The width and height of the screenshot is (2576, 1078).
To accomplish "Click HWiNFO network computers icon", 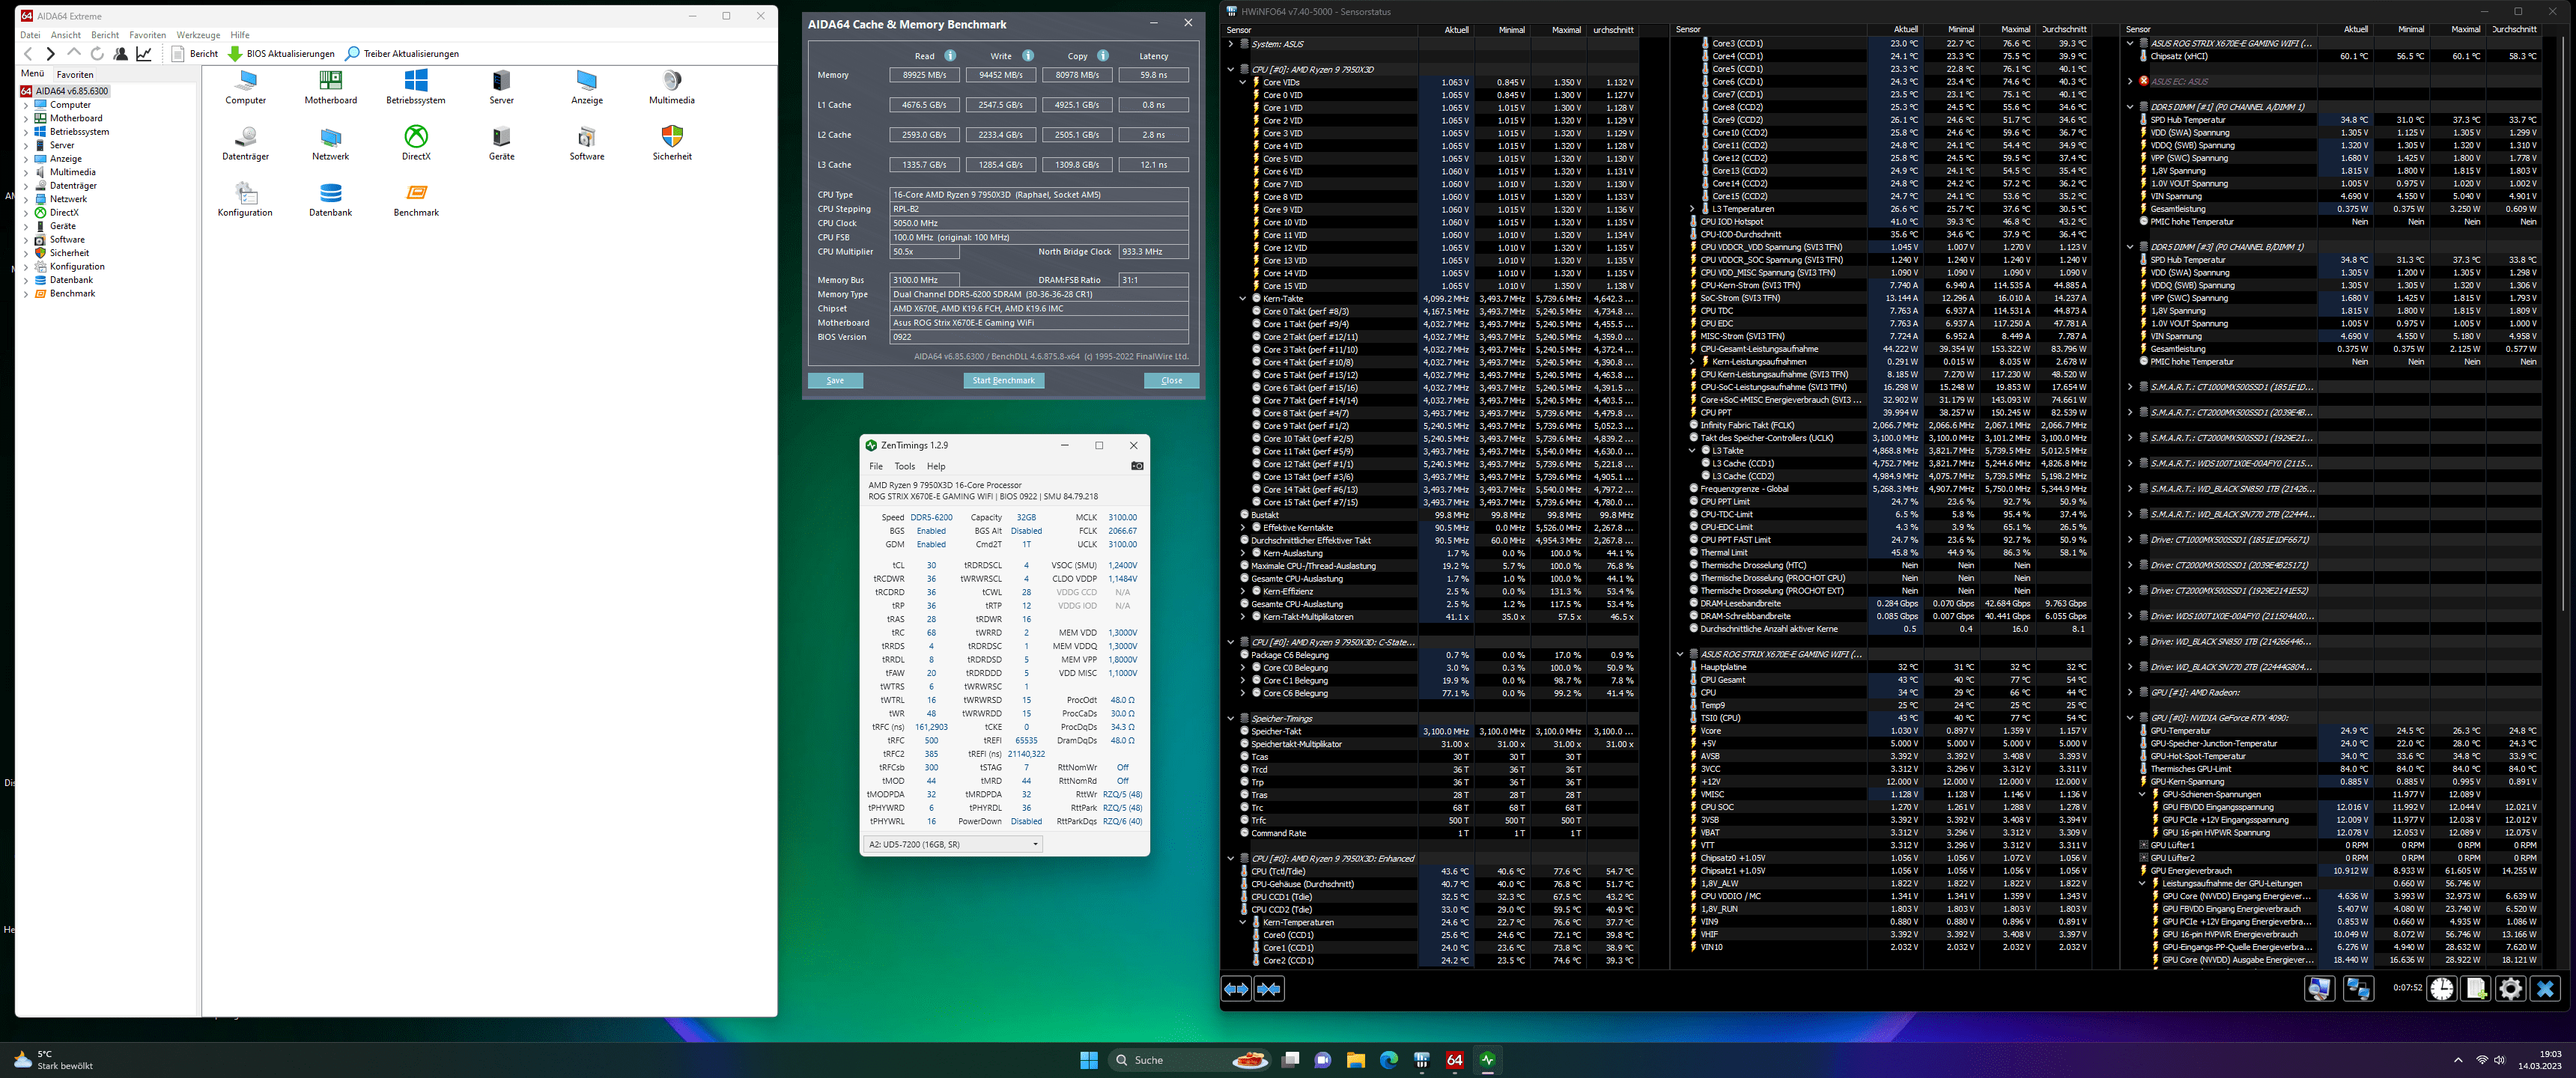I will pos(2358,989).
